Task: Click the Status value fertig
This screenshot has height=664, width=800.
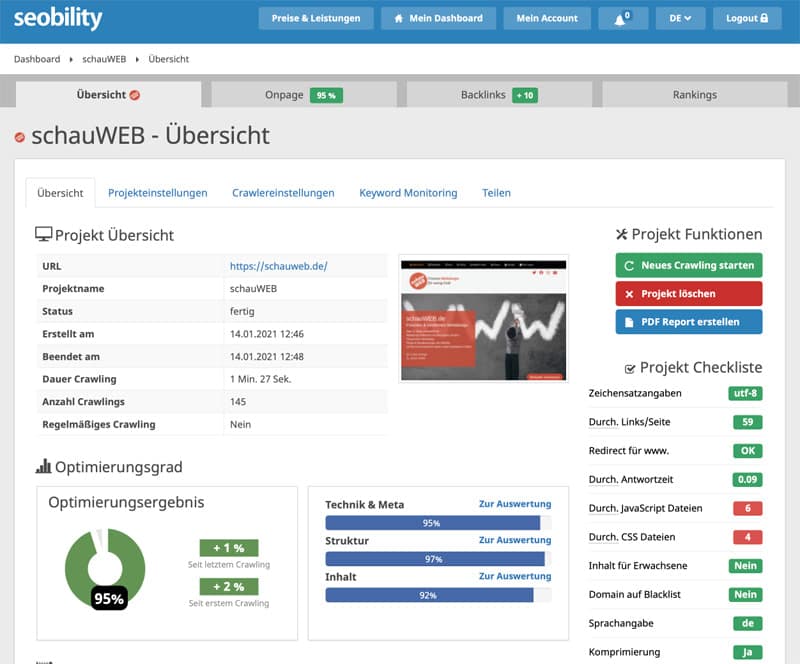Action: (x=242, y=311)
